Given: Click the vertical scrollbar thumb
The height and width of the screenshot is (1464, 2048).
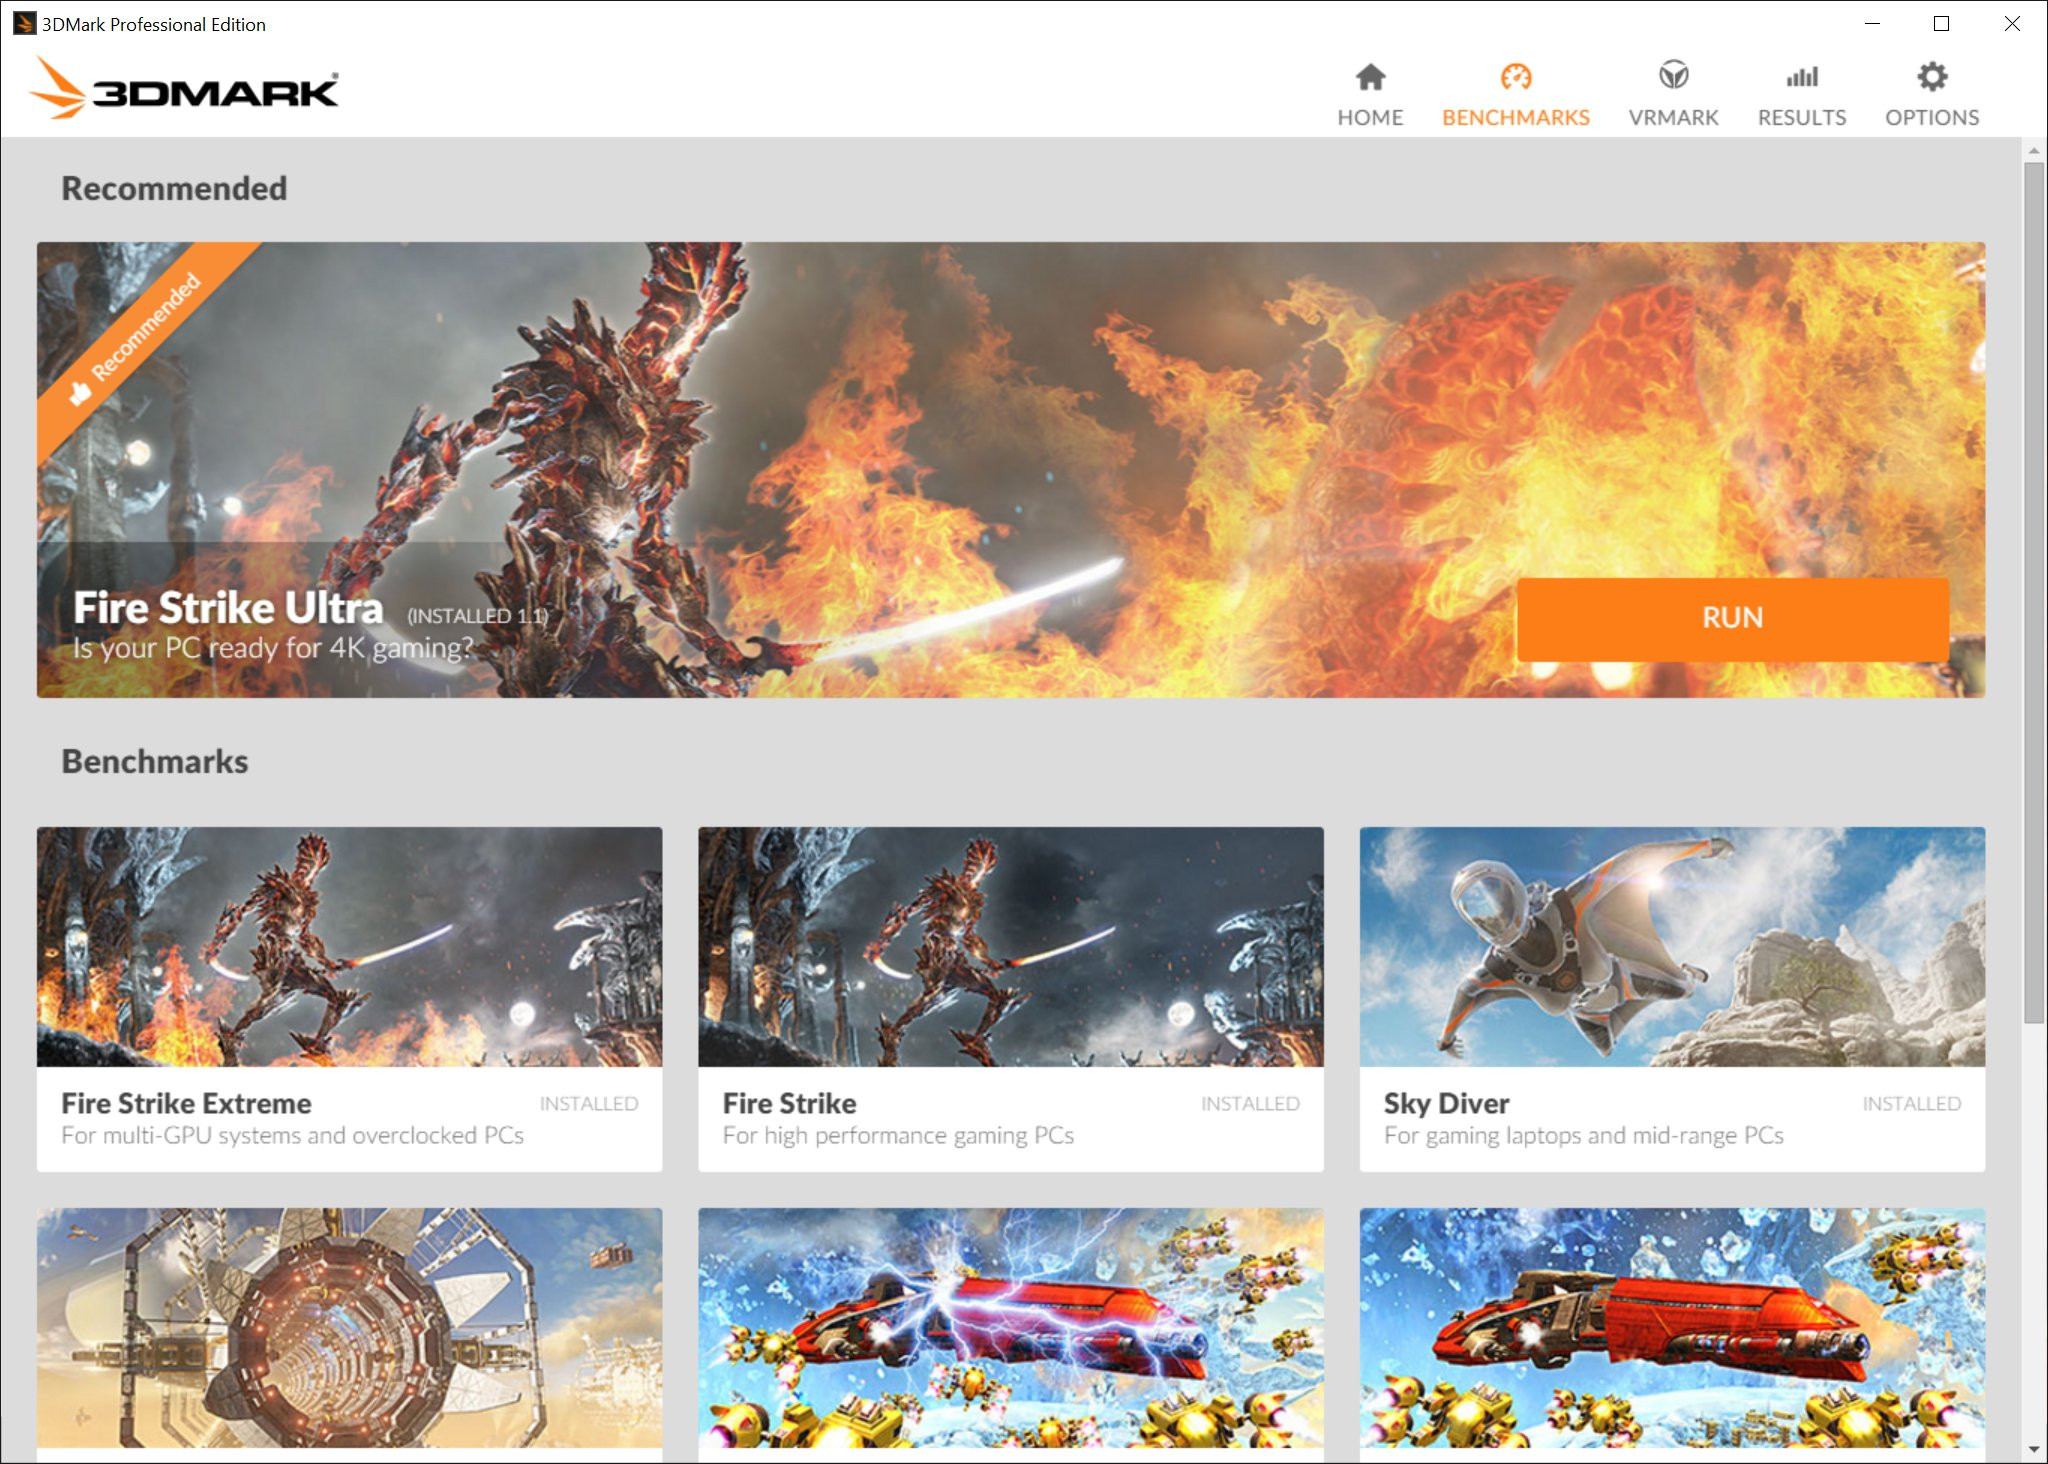Looking at the screenshot, I should coord(2033,590).
